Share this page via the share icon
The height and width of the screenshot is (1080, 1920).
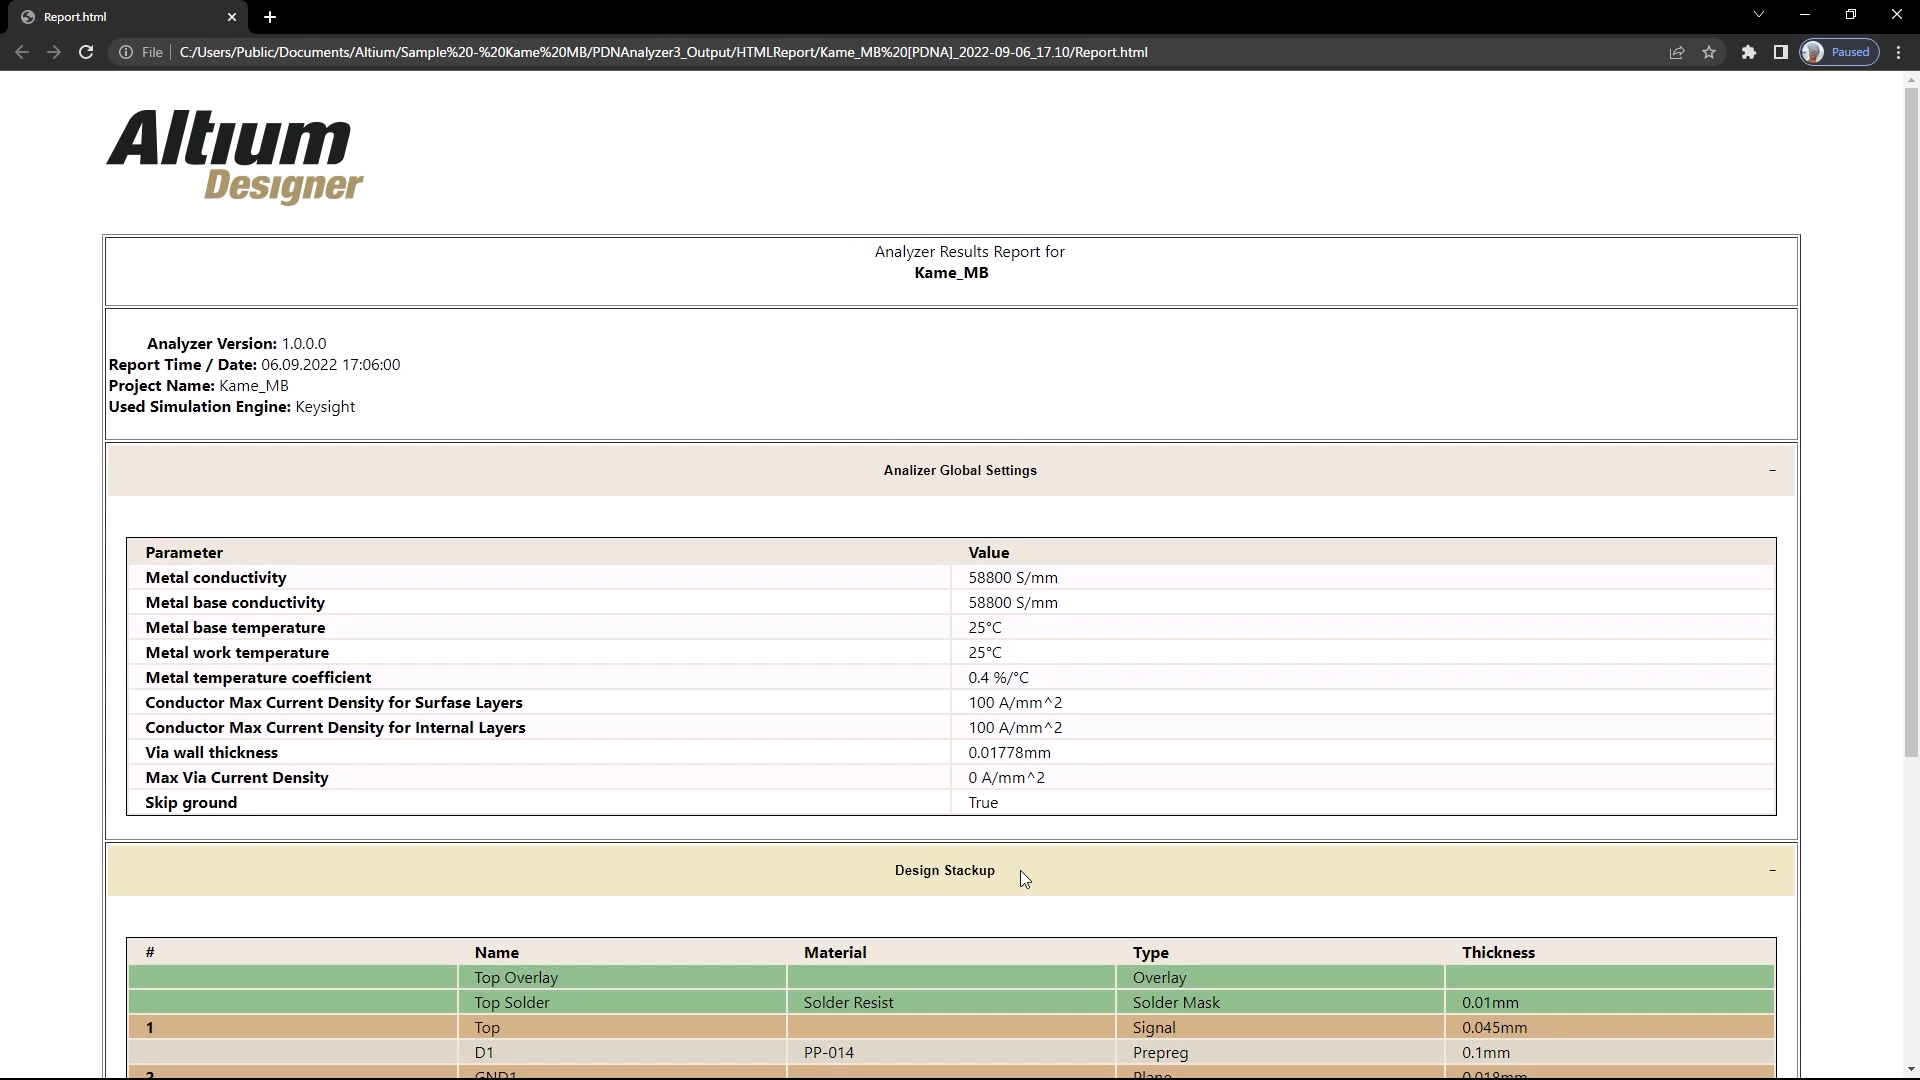click(1677, 52)
